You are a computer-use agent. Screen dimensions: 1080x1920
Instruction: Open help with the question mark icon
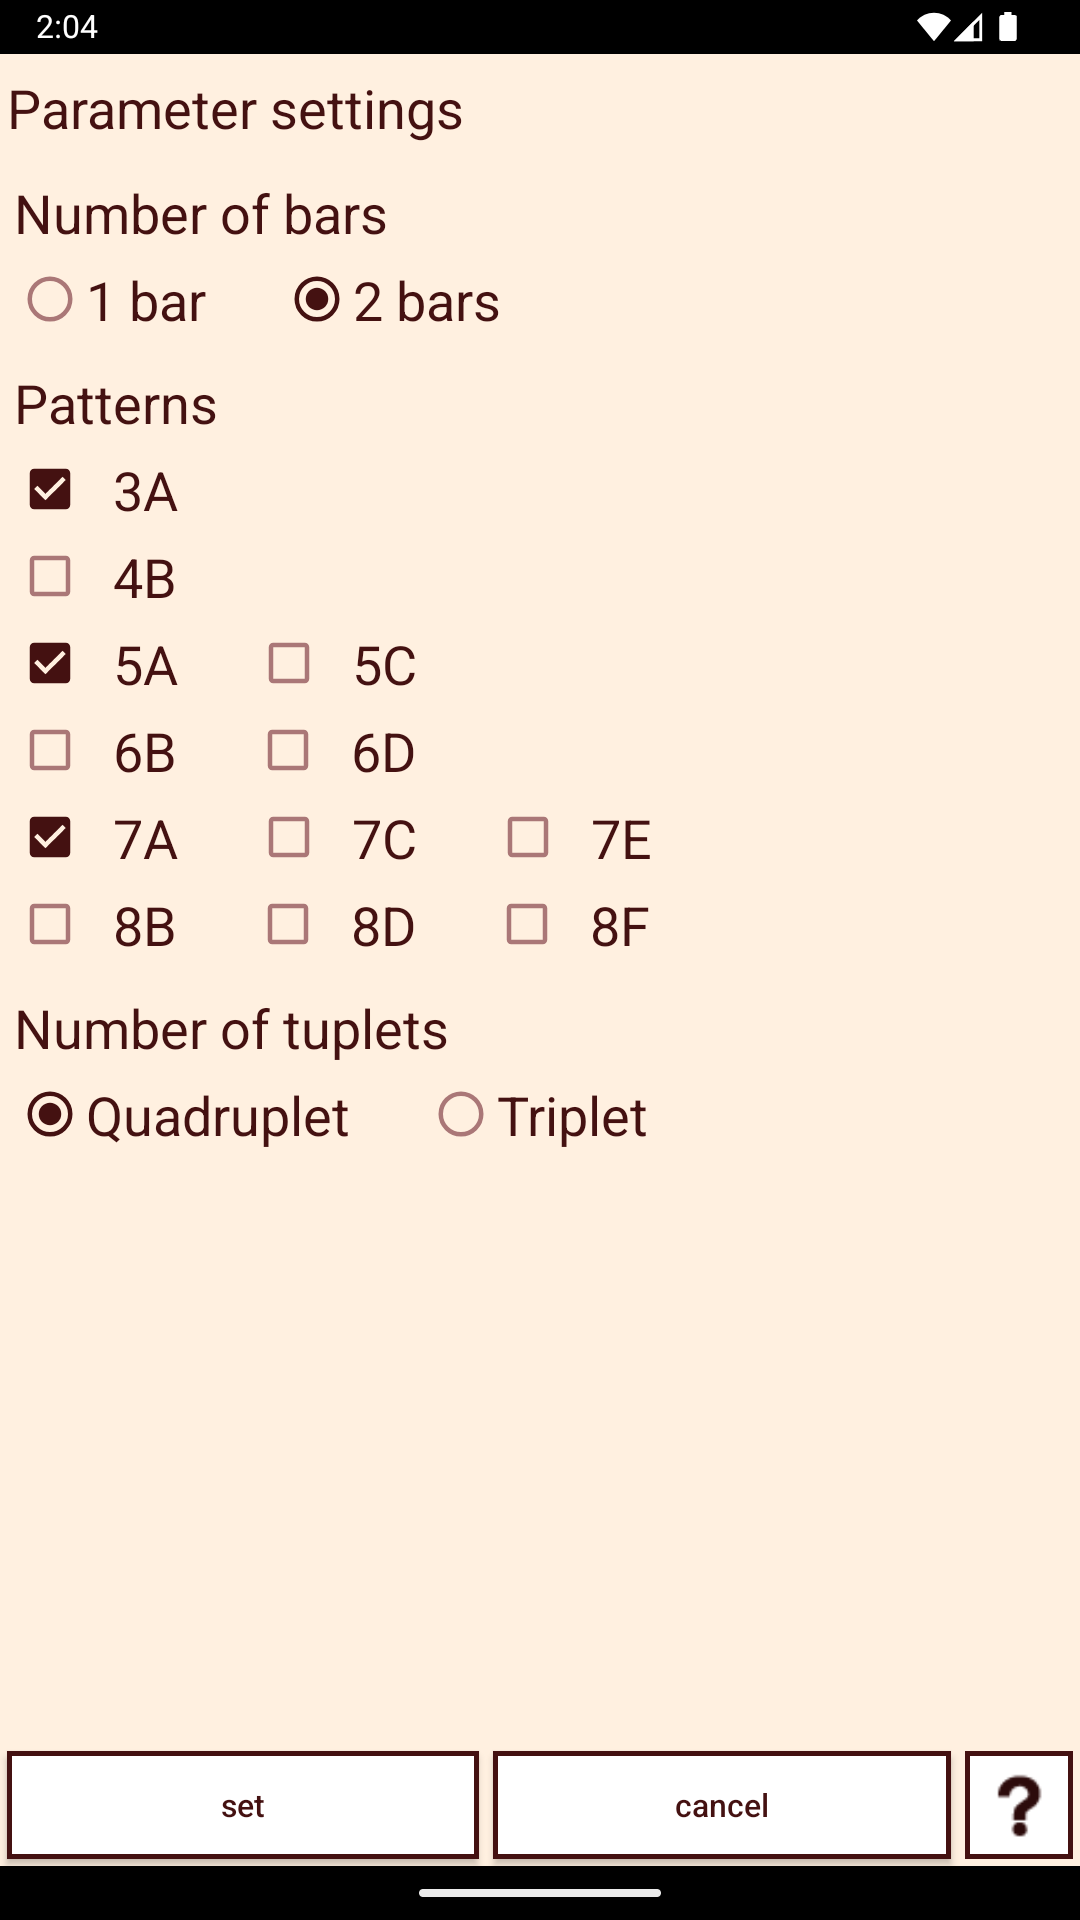tap(1018, 1805)
